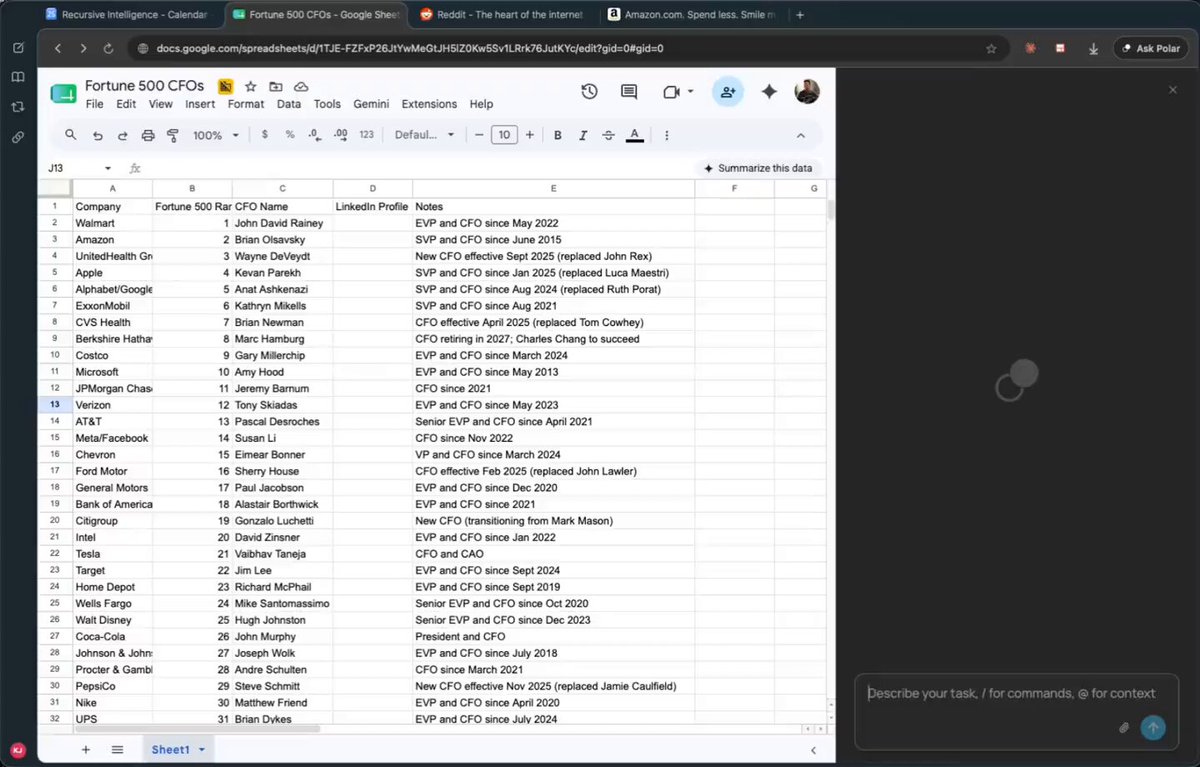This screenshot has width=1200, height=767.
Task: Format as percent
Action: 290,135
